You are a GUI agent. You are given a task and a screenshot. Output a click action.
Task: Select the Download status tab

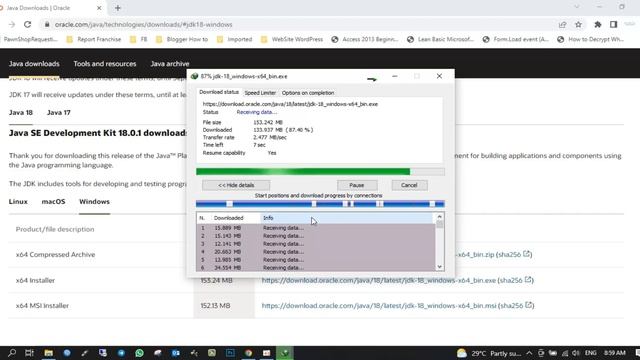point(219,92)
